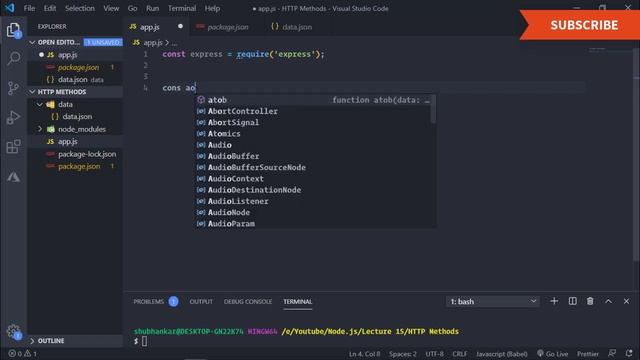Image resolution: width=640 pixels, height=360 pixels.
Task: Switch to the Debug Console tab
Action: point(247,302)
